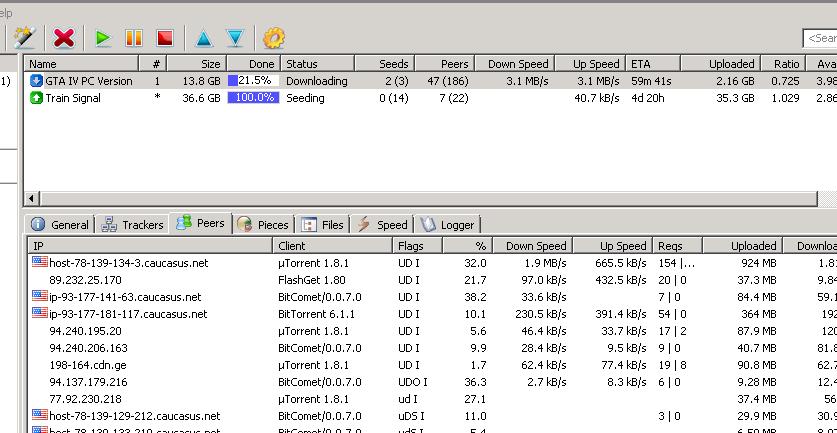
Task: Switch to the Trackers tab
Action: click(x=132, y=225)
